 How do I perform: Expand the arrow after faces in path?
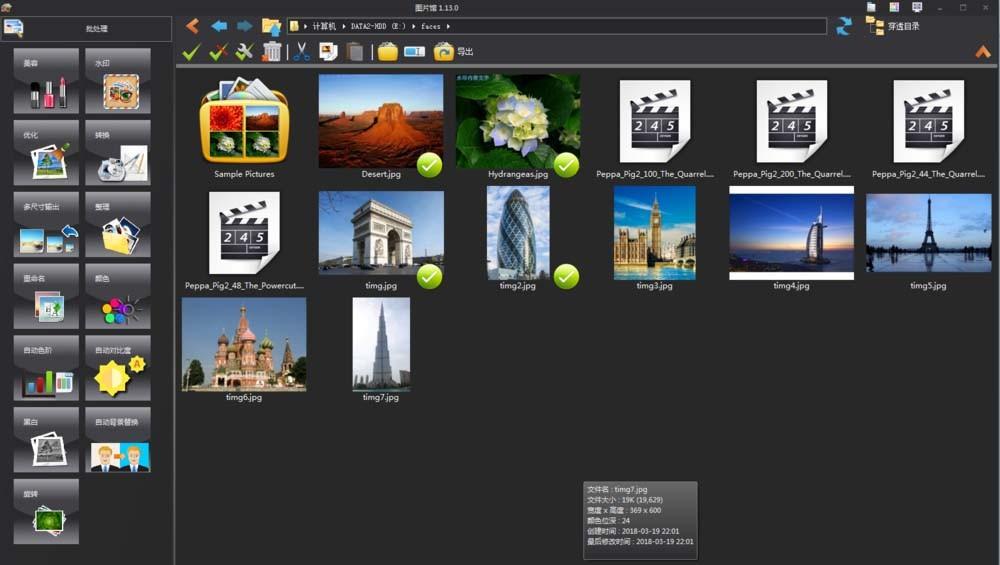pos(448,27)
